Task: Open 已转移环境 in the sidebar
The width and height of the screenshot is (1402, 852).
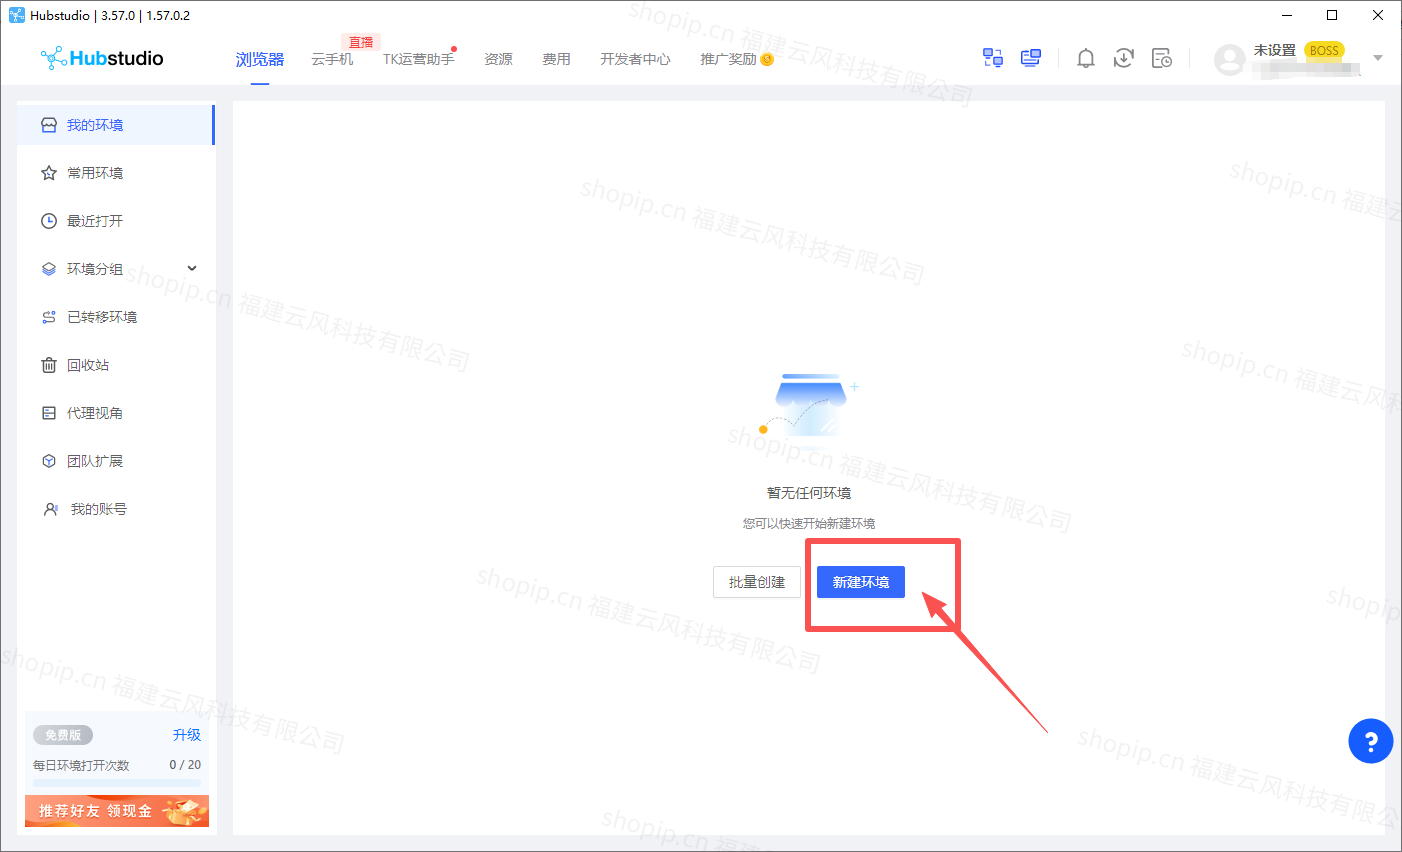Action: pos(116,317)
